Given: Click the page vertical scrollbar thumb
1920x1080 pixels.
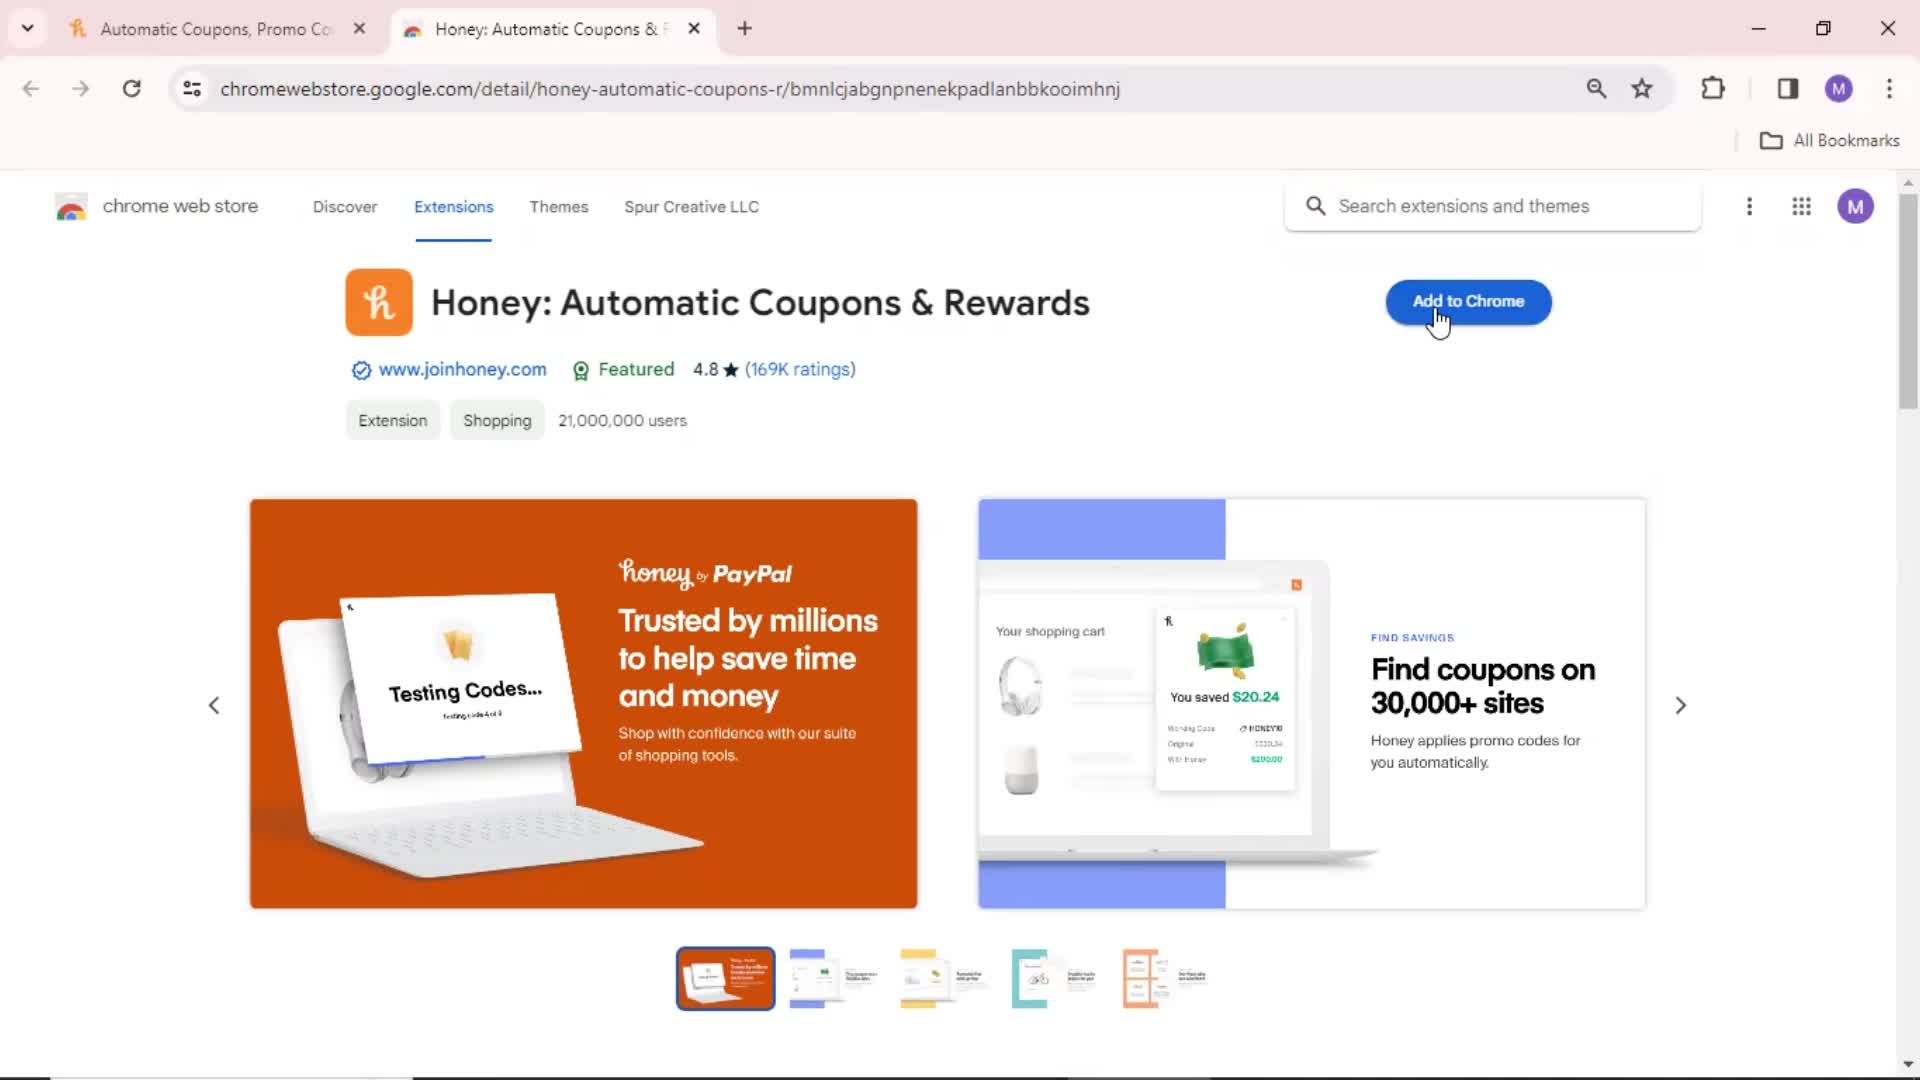Looking at the screenshot, I should click(1908, 300).
